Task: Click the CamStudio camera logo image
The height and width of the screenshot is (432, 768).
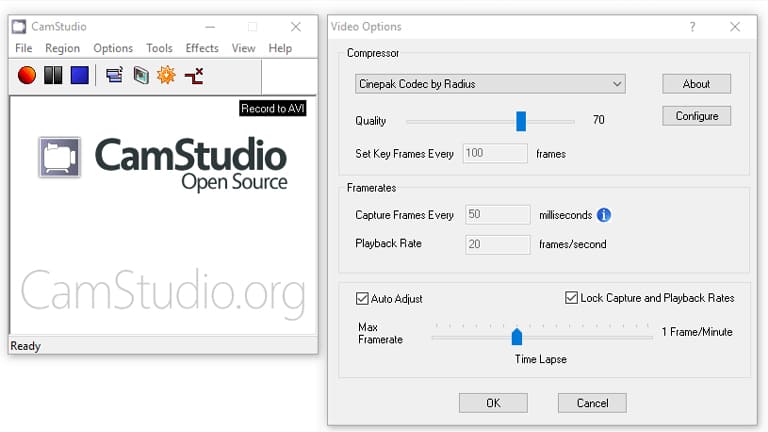Action: coord(60,157)
